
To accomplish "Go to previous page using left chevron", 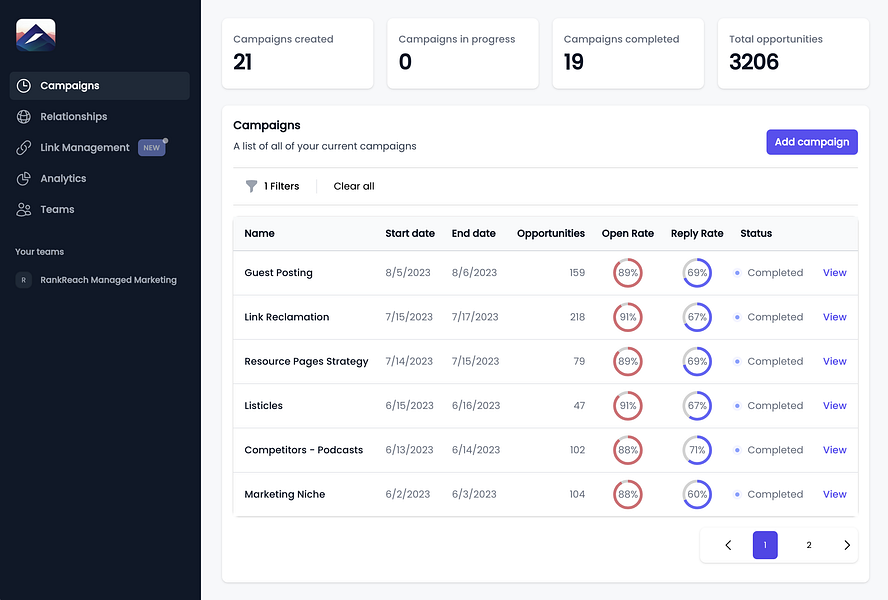I will tap(728, 545).
